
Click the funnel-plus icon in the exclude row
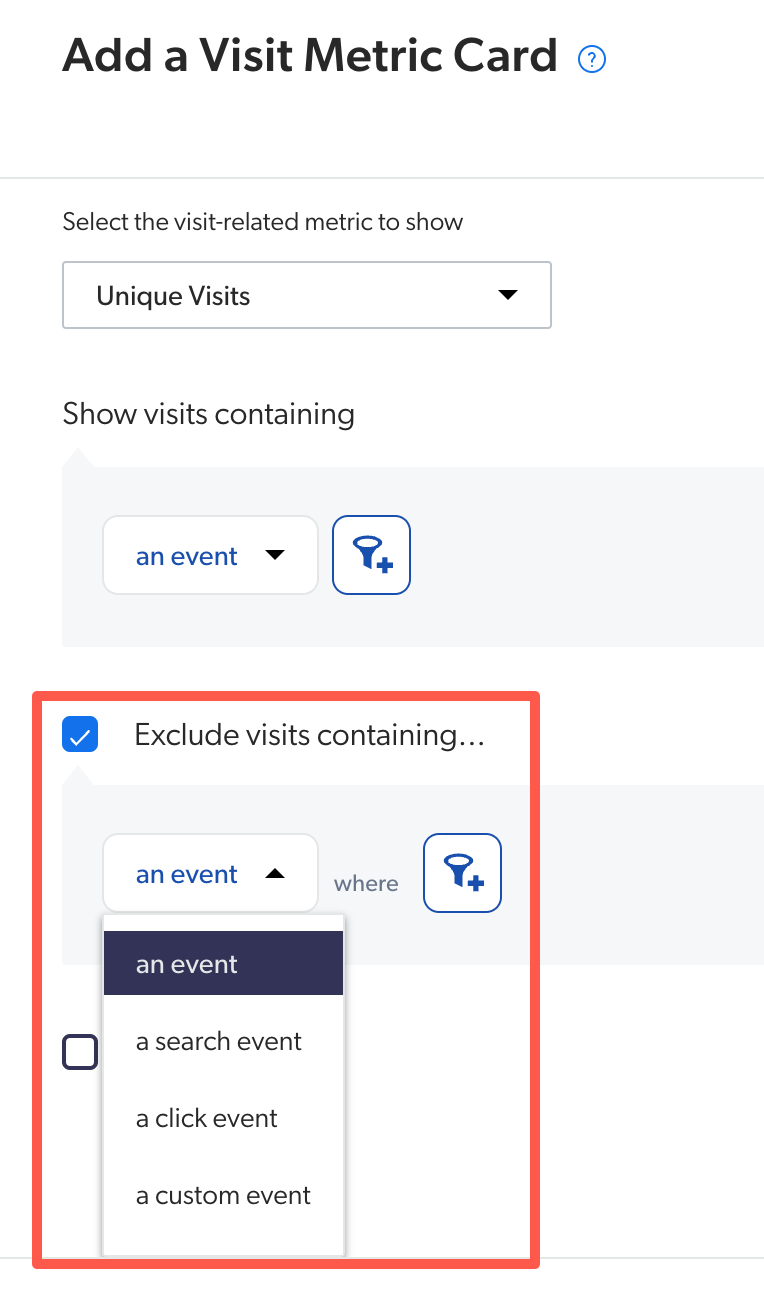coord(462,872)
